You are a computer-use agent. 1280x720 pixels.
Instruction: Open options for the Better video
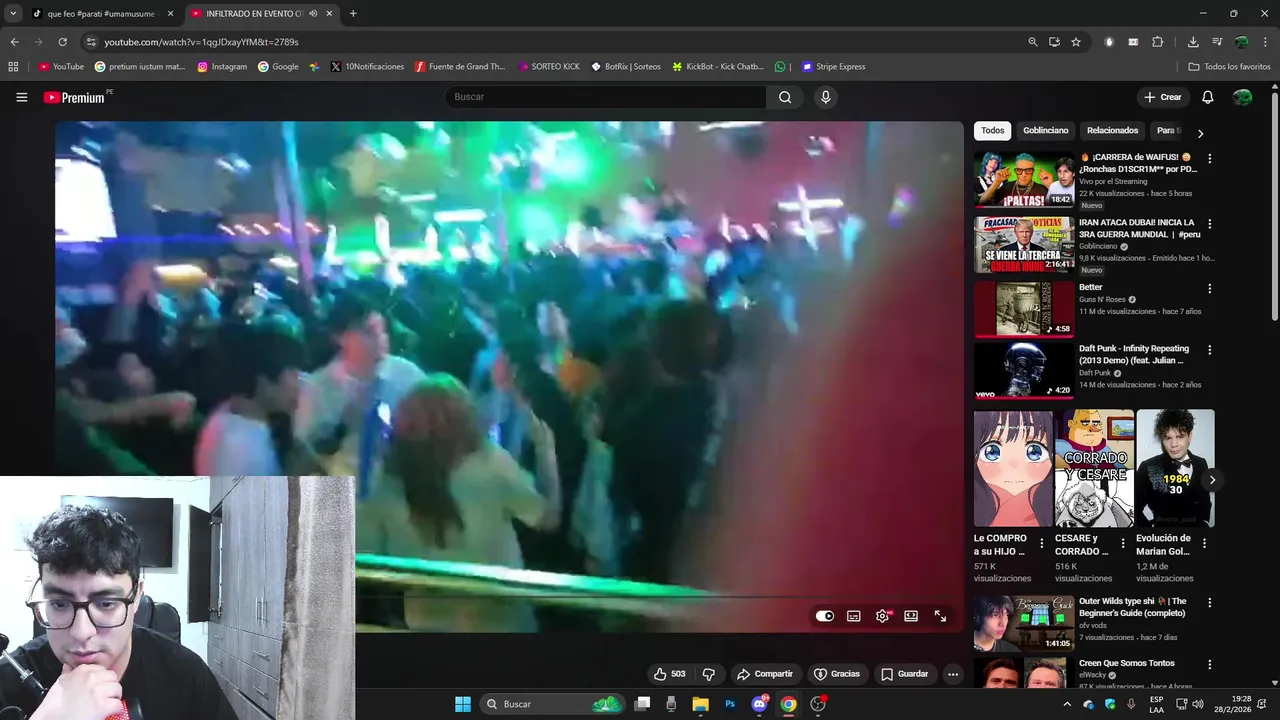1209,288
